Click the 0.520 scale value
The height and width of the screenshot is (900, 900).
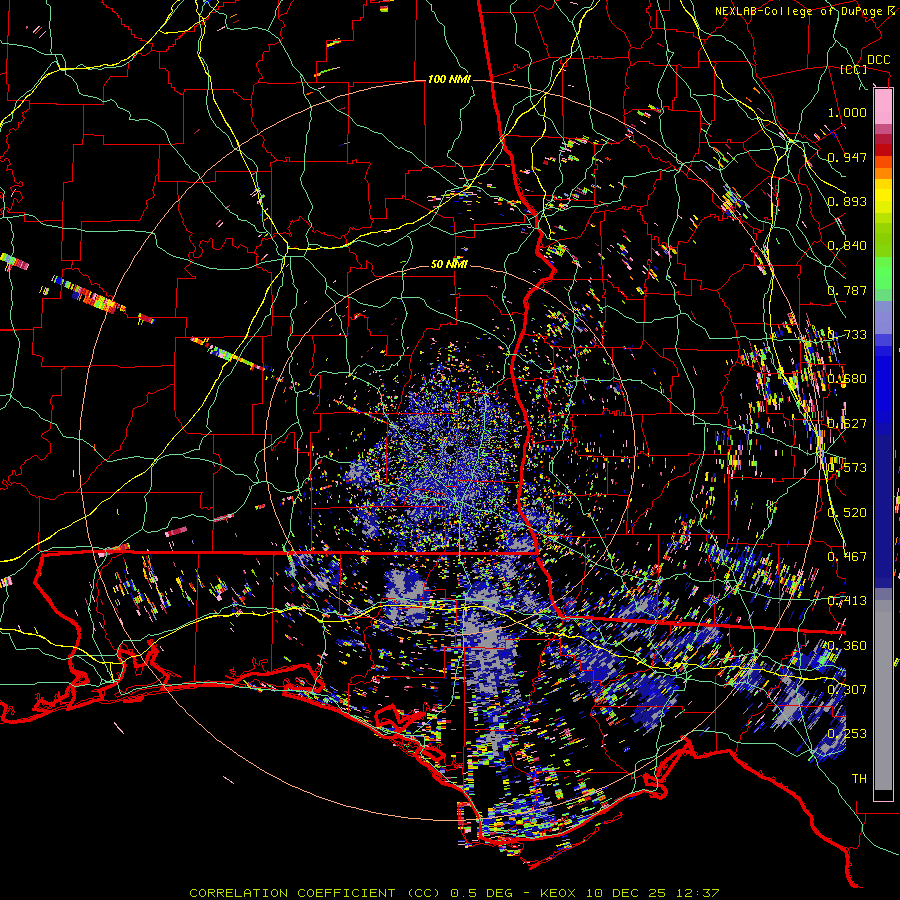point(847,512)
